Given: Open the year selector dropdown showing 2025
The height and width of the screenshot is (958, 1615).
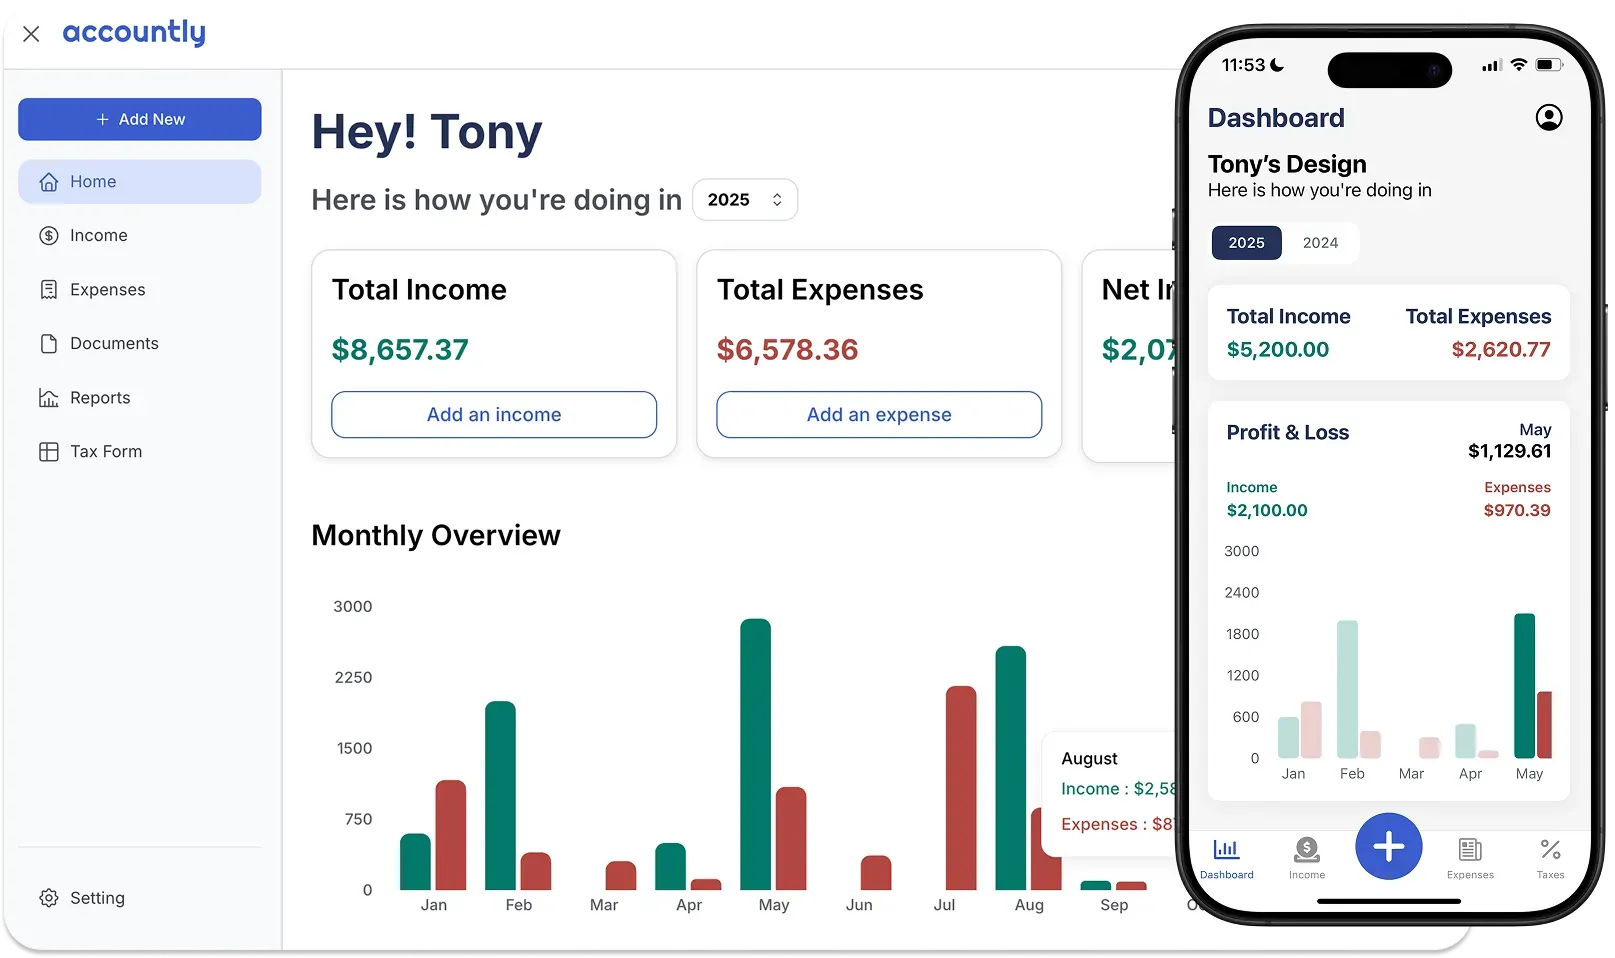Looking at the screenshot, I should (744, 199).
